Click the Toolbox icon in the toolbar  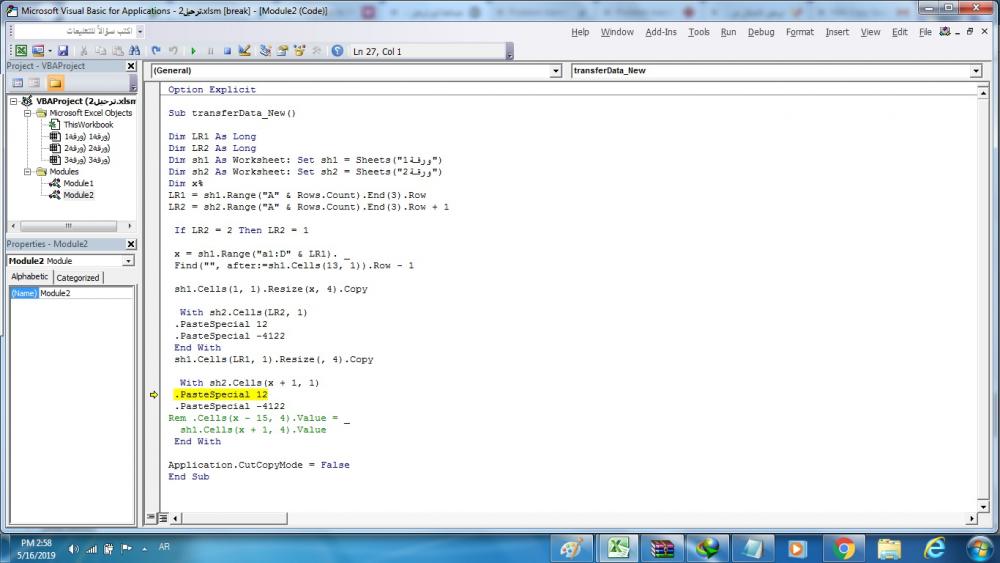316,51
